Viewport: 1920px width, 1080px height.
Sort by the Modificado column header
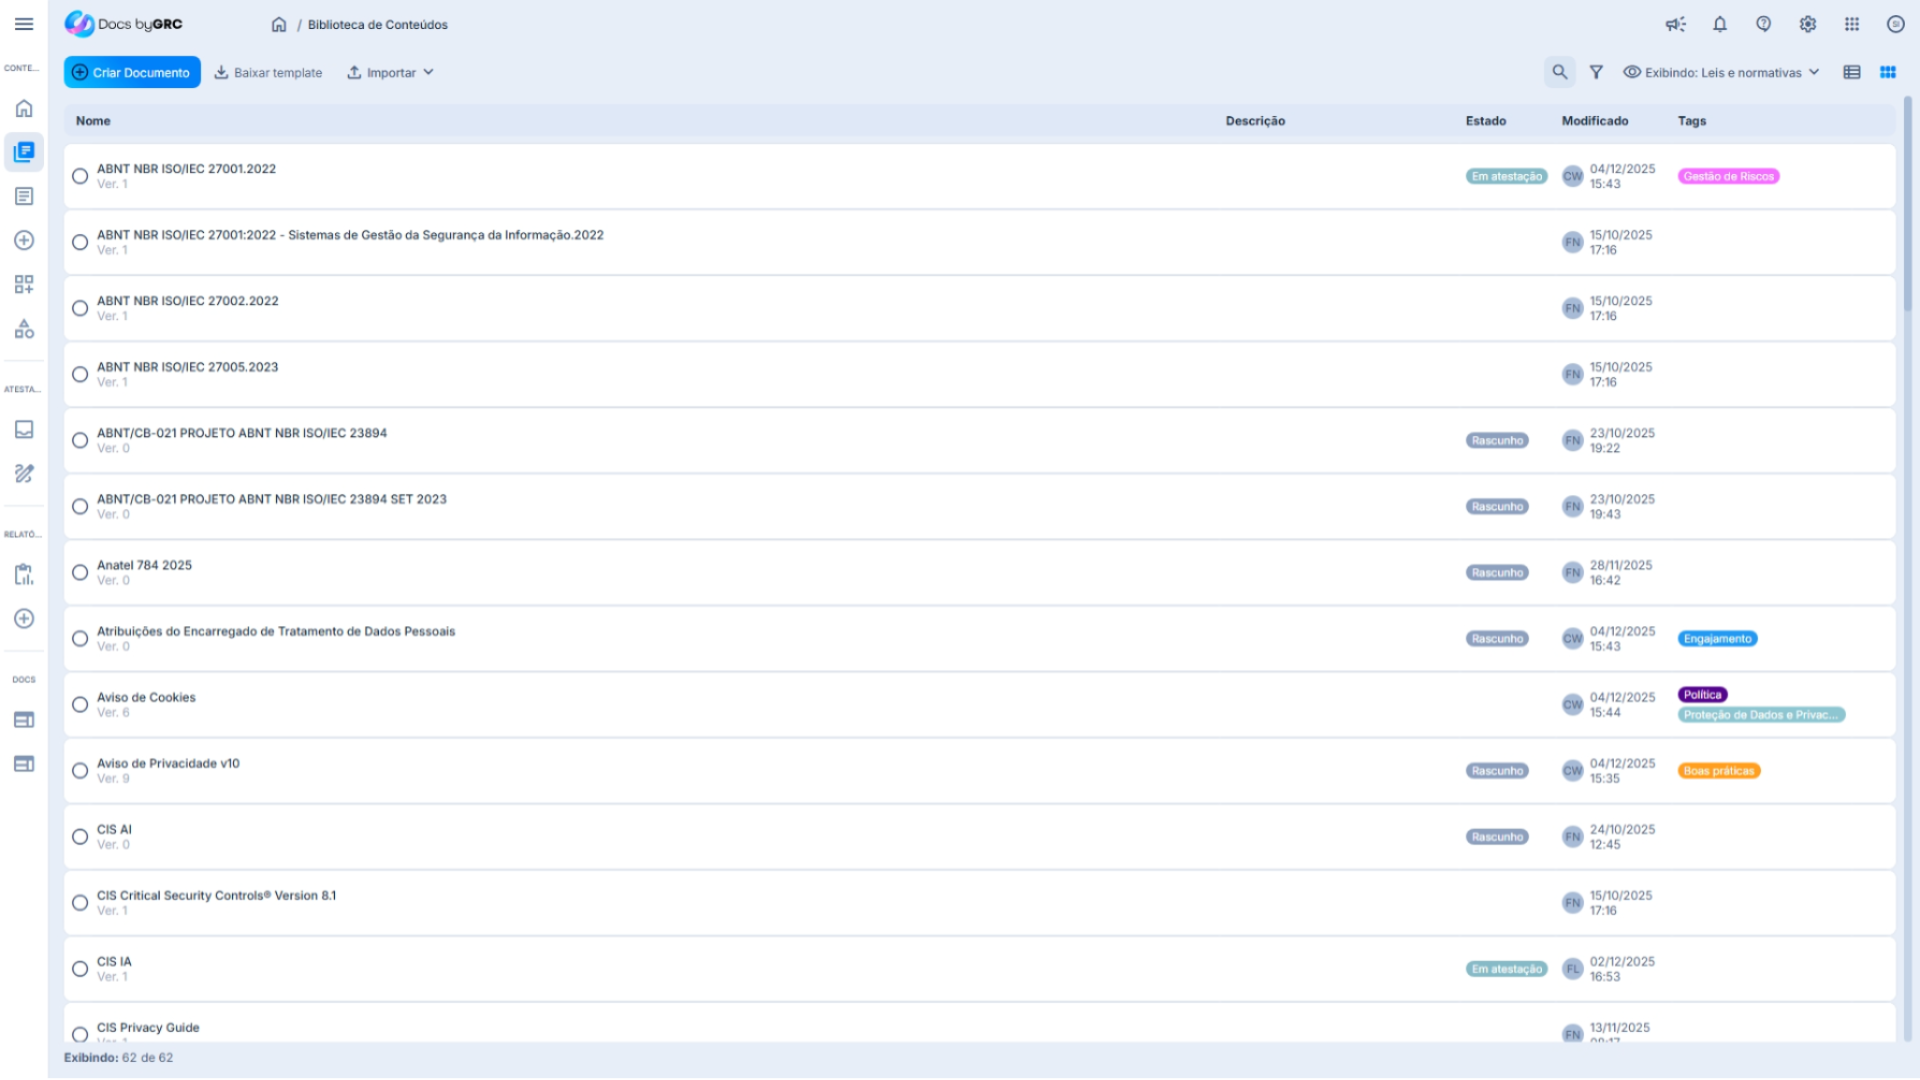point(1595,121)
